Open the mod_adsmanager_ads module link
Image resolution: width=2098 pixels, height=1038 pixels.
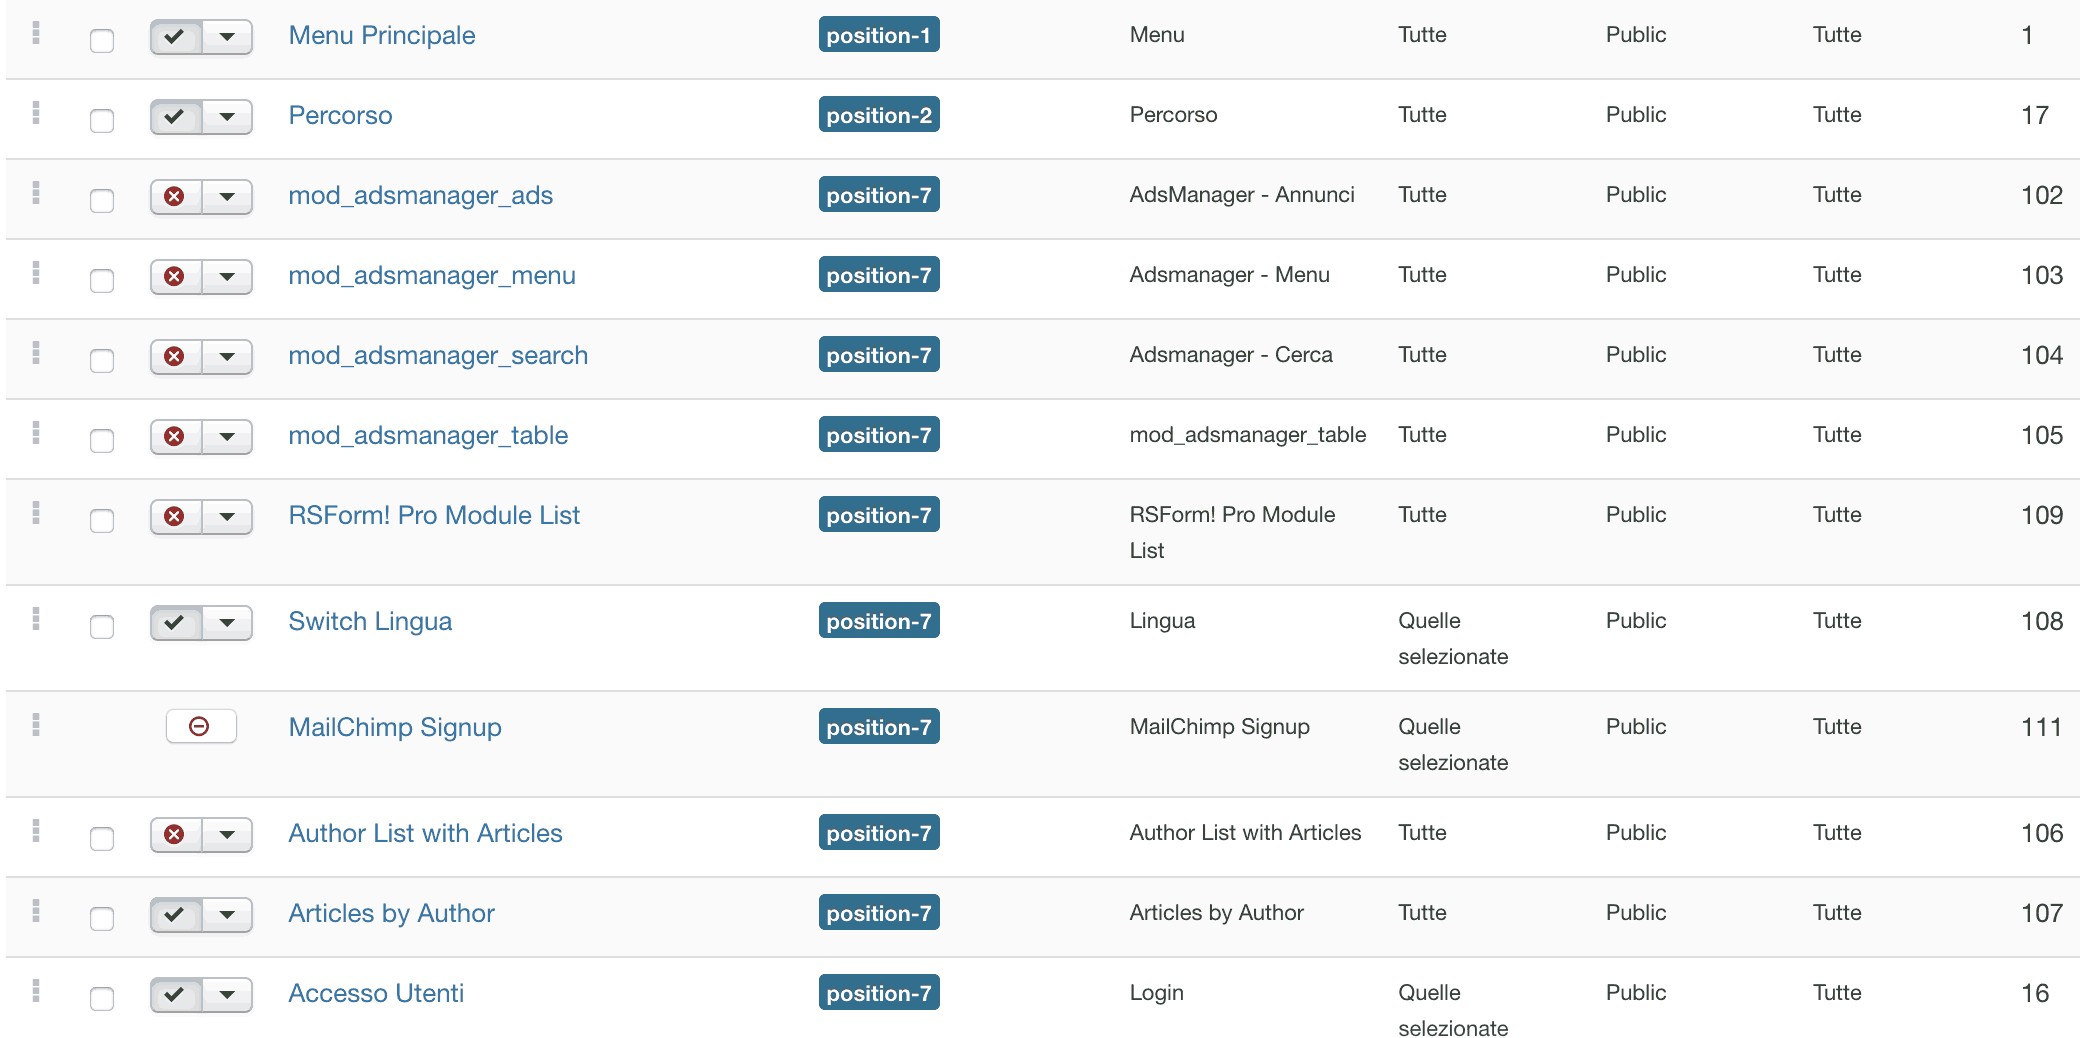pos(420,195)
